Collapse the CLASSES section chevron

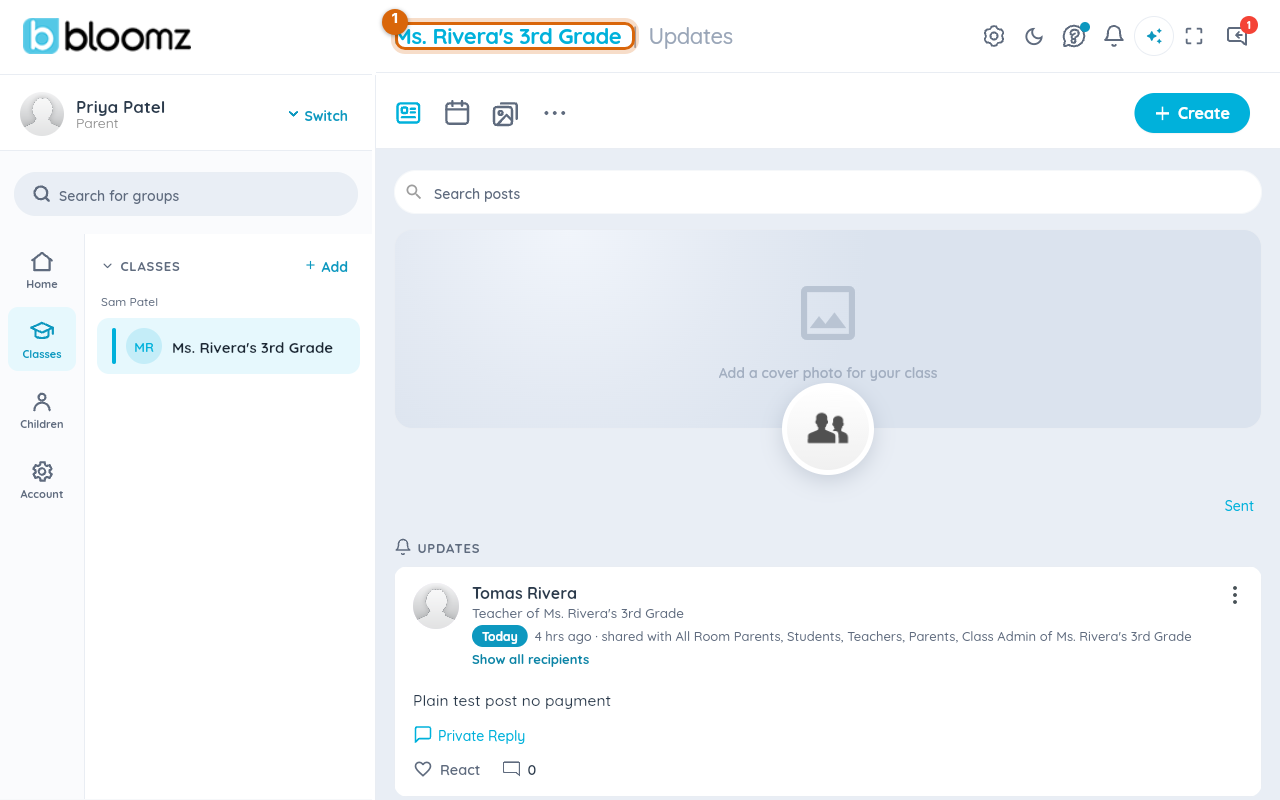click(108, 266)
